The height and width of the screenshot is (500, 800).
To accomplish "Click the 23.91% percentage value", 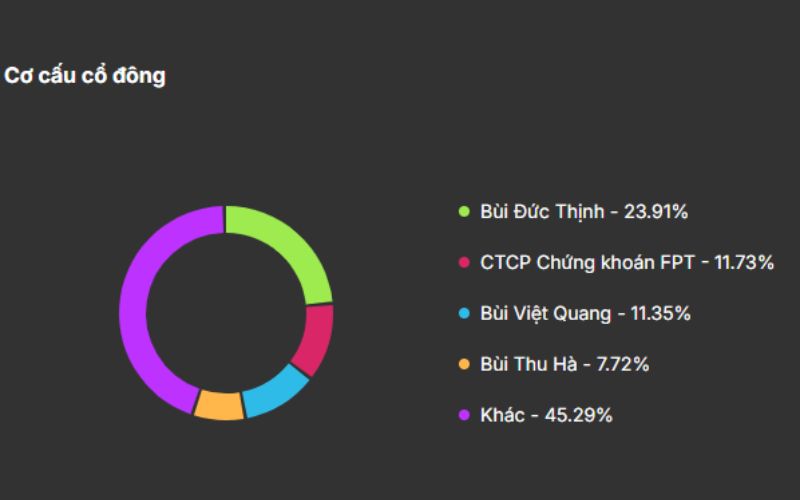I will pos(655,211).
